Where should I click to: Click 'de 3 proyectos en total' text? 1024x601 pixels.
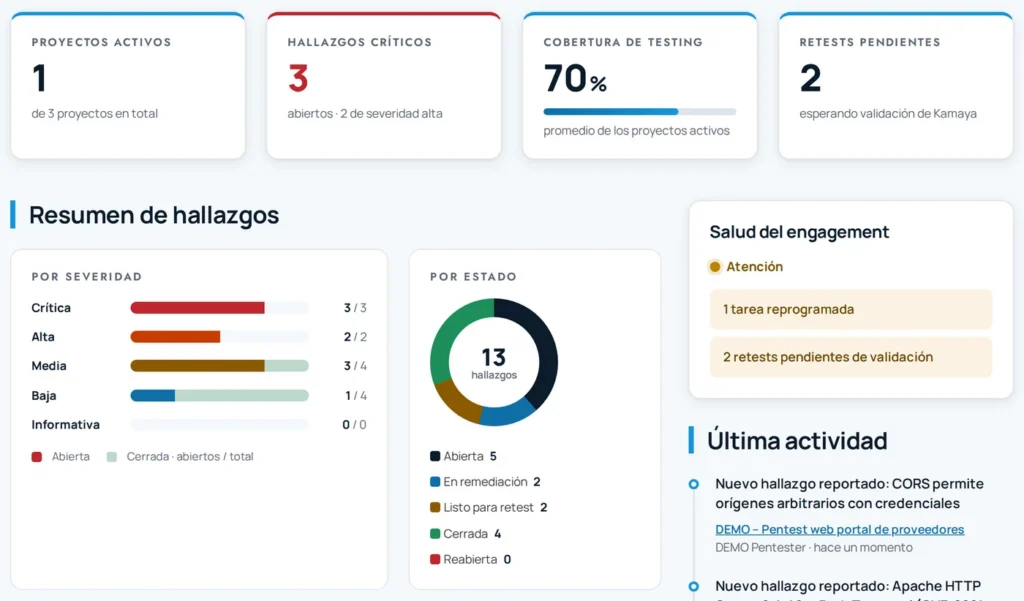pyautogui.click(x=95, y=114)
